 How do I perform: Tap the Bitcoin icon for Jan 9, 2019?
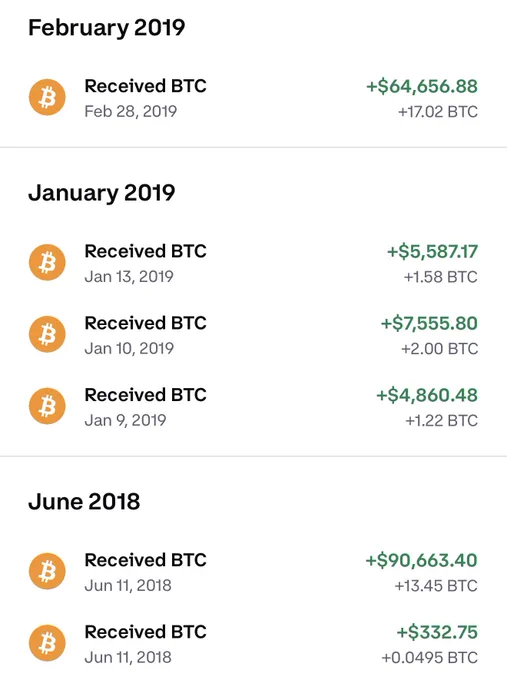coord(47,406)
